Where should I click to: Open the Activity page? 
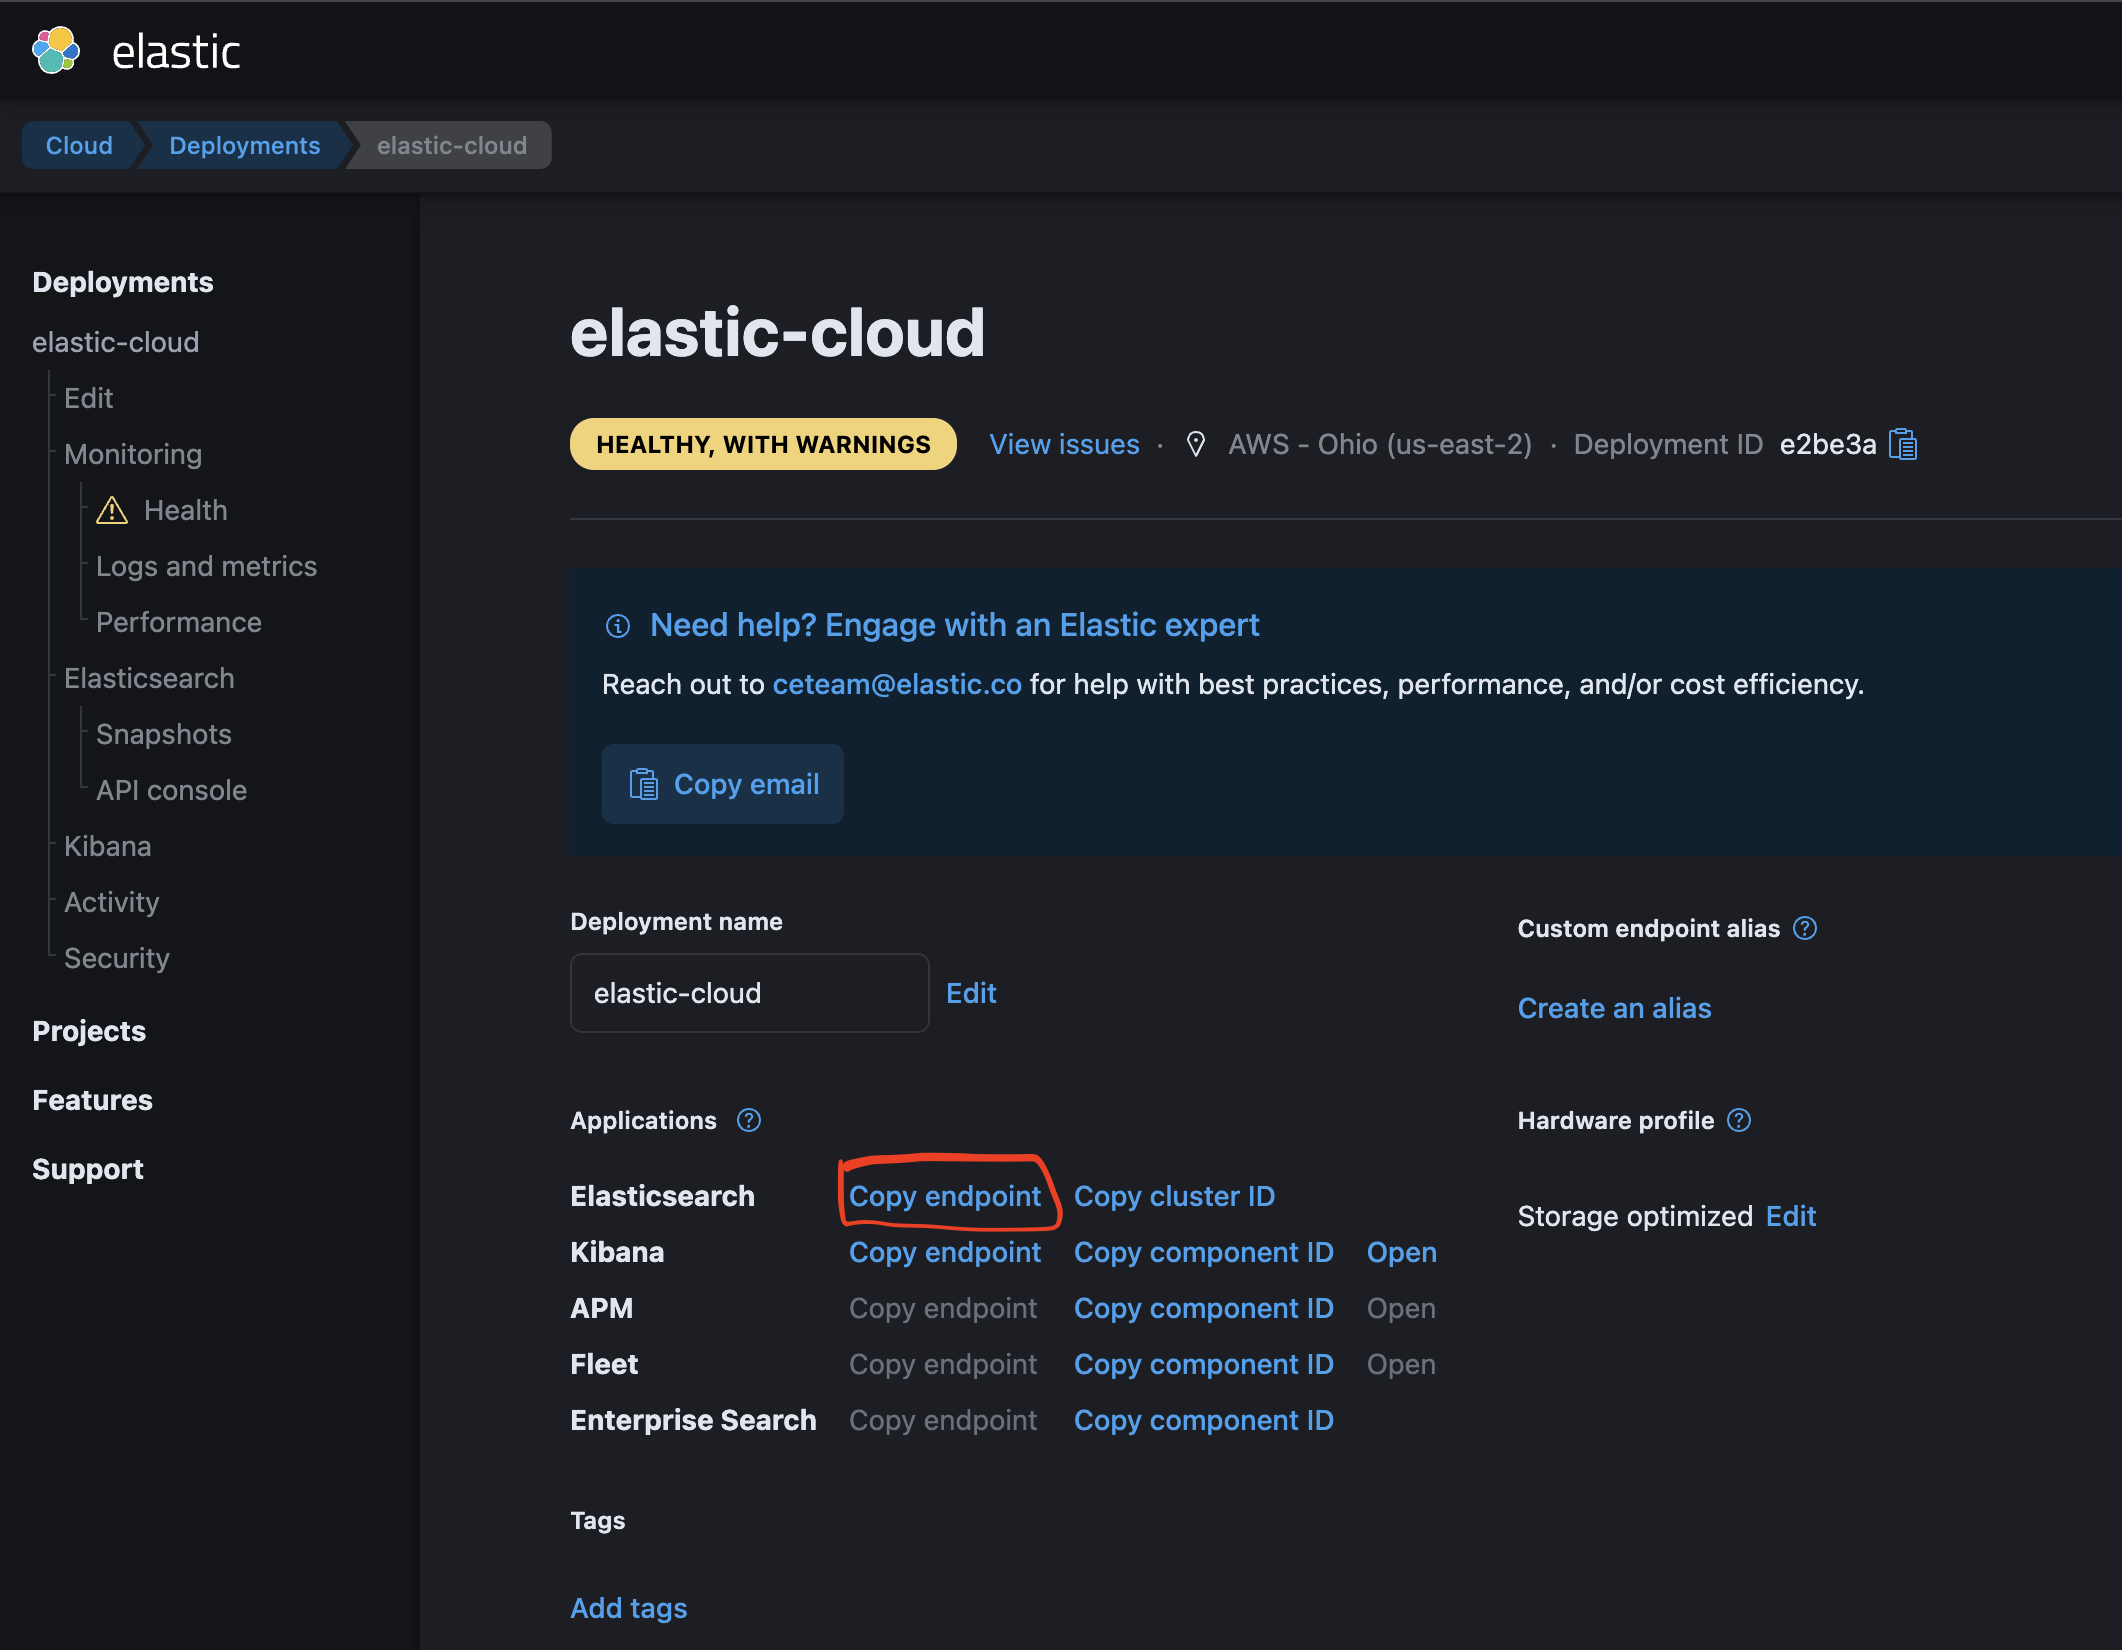point(112,902)
